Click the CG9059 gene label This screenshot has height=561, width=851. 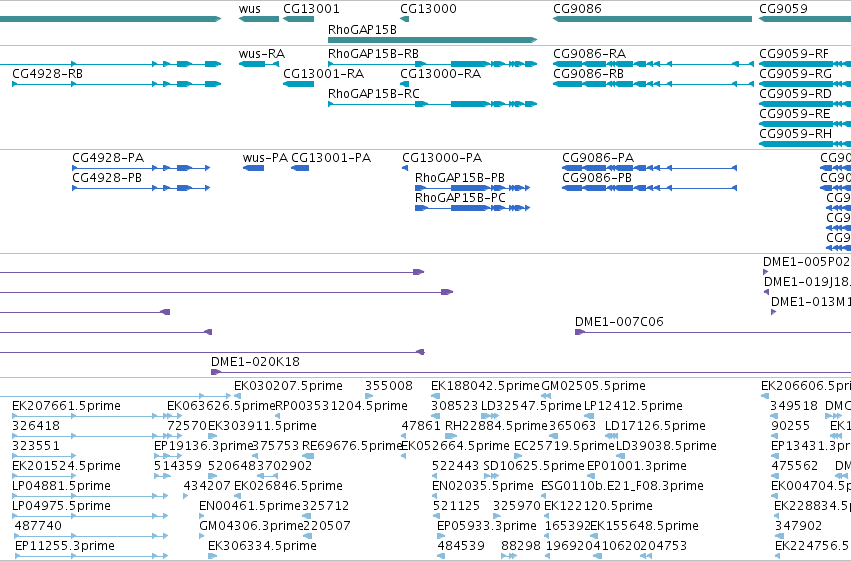point(783,9)
